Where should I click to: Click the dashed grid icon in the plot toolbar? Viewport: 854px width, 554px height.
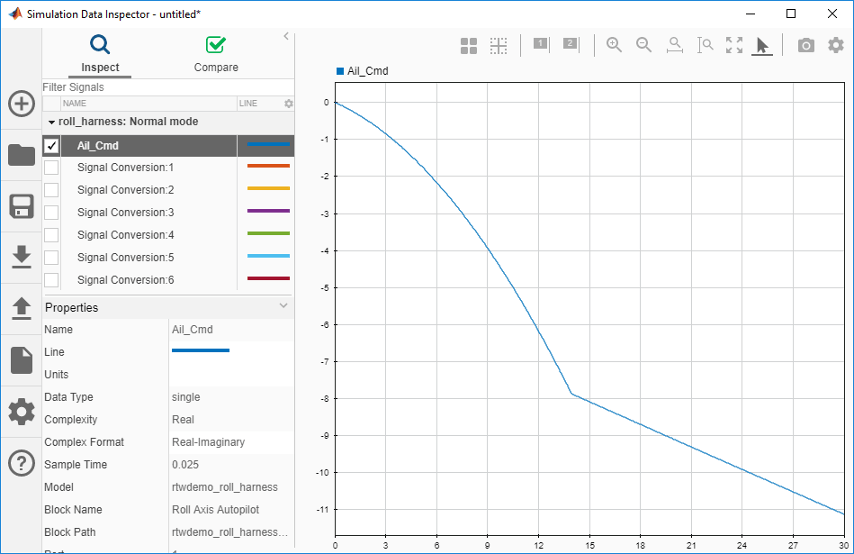[x=498, y=46]
